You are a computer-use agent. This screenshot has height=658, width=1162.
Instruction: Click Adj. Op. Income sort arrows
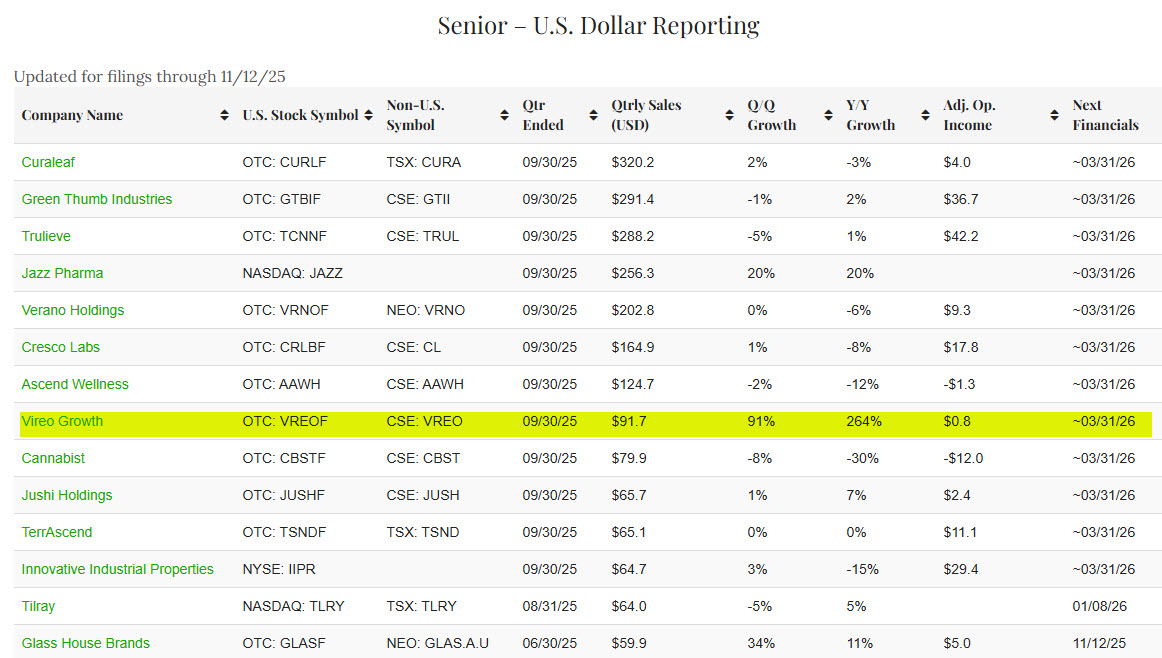pos(1054,116)
